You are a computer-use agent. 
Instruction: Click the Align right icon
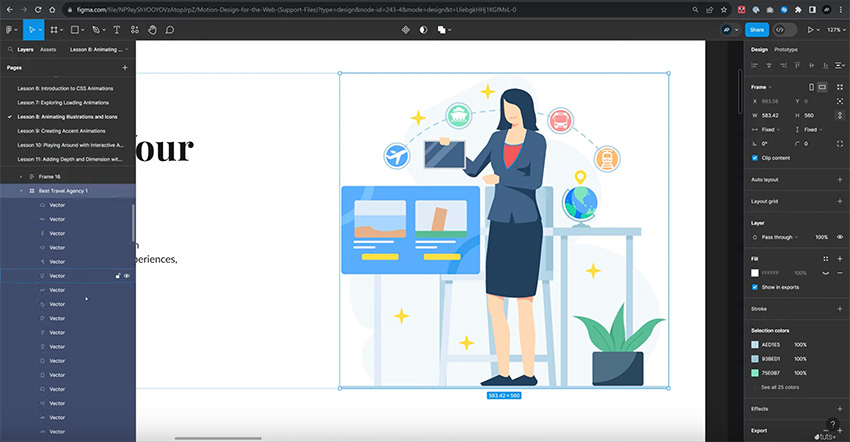783,65
